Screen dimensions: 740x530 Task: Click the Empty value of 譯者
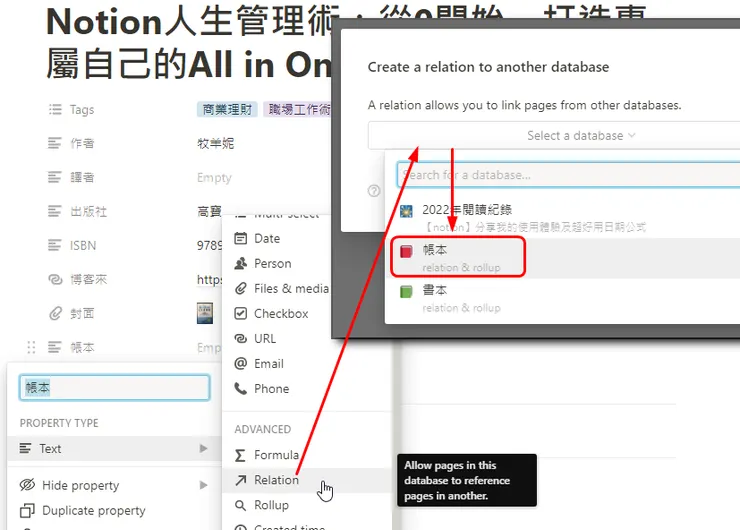[x=214, y=177]
